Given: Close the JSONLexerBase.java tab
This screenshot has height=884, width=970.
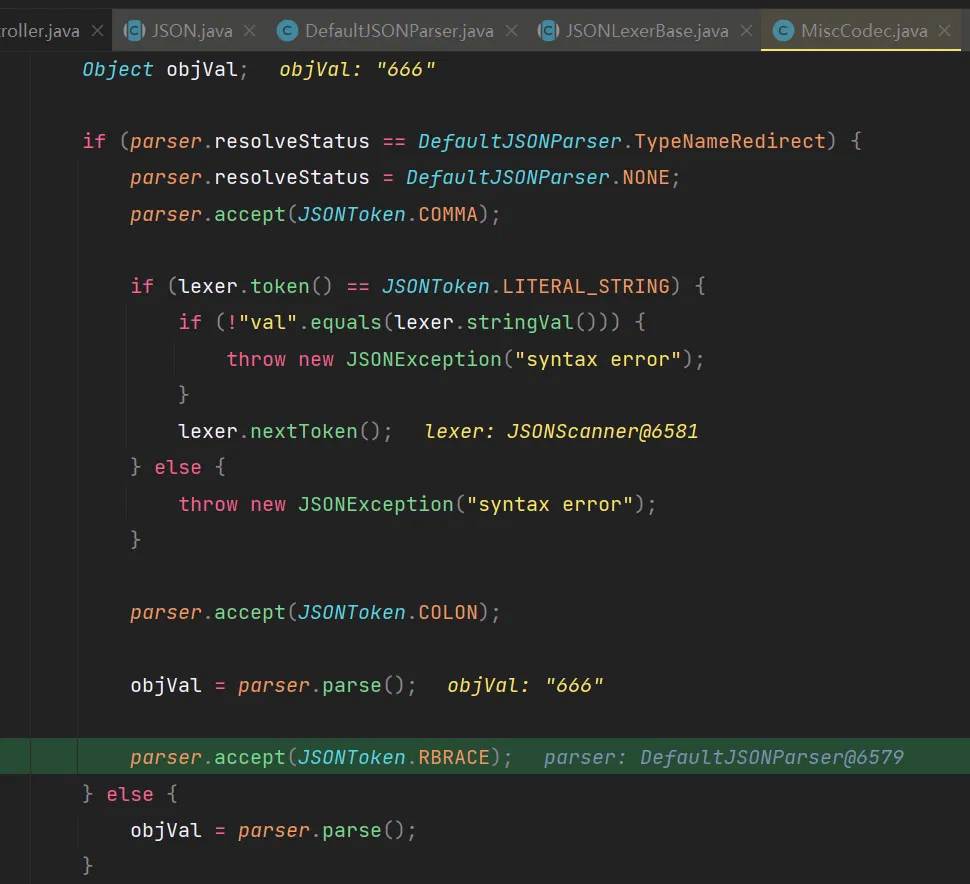Looking at the screenshot, I should pos(746,31).
